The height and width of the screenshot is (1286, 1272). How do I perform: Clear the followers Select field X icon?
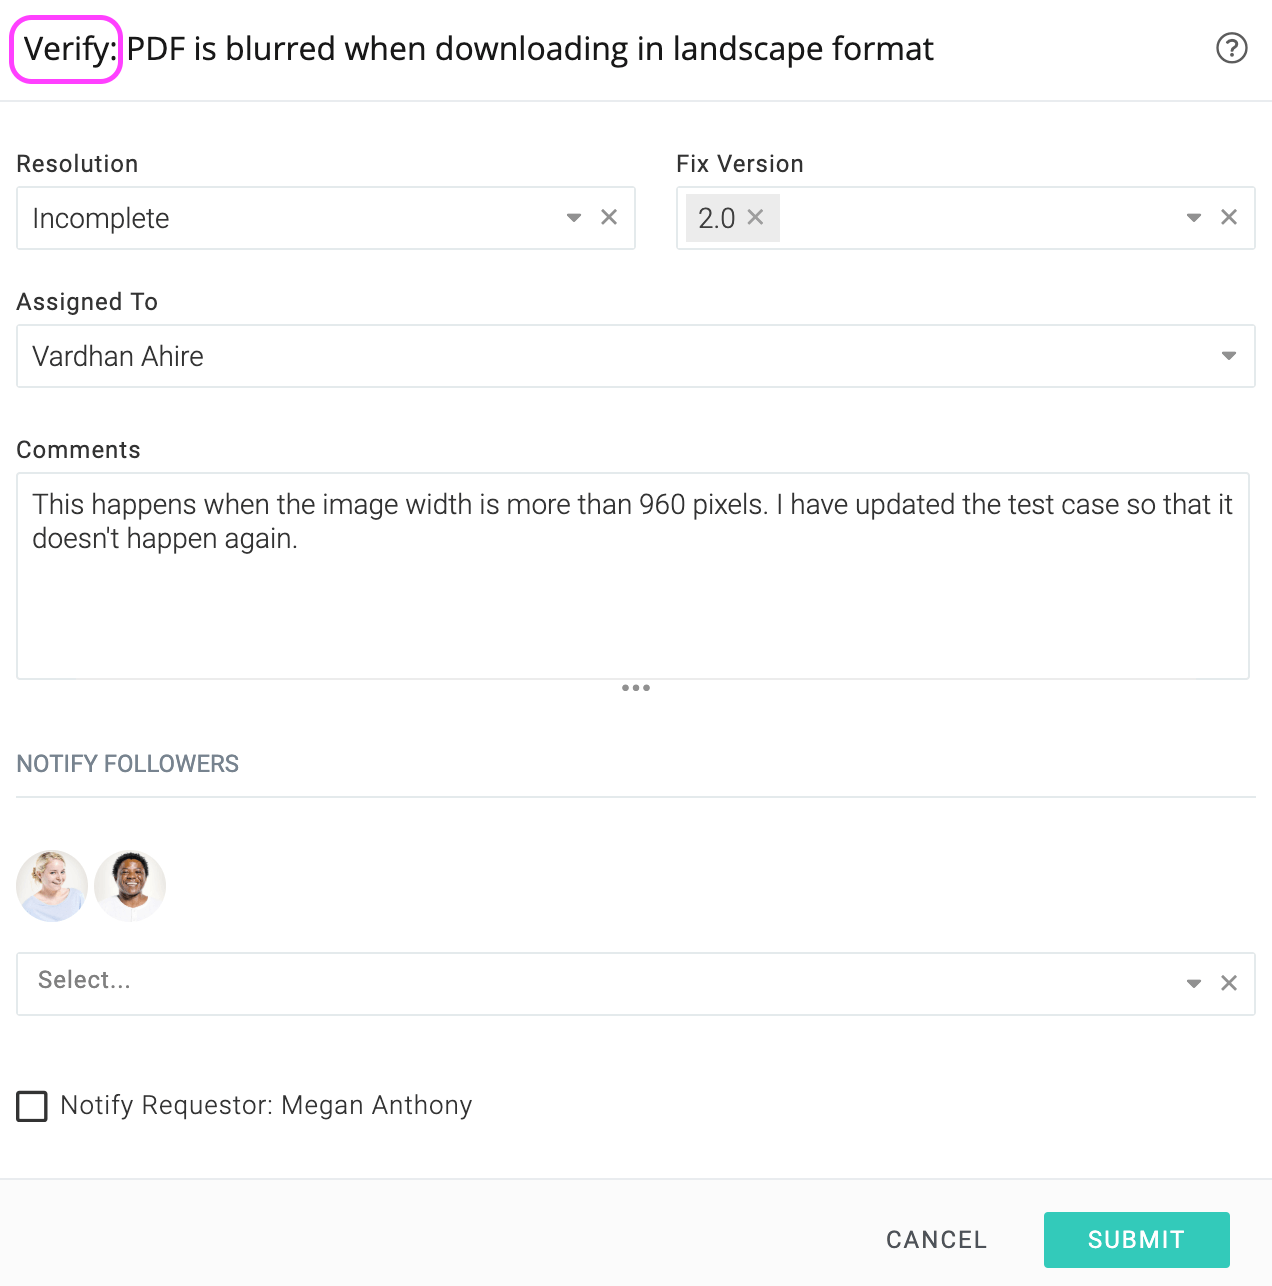(1229, 983)
